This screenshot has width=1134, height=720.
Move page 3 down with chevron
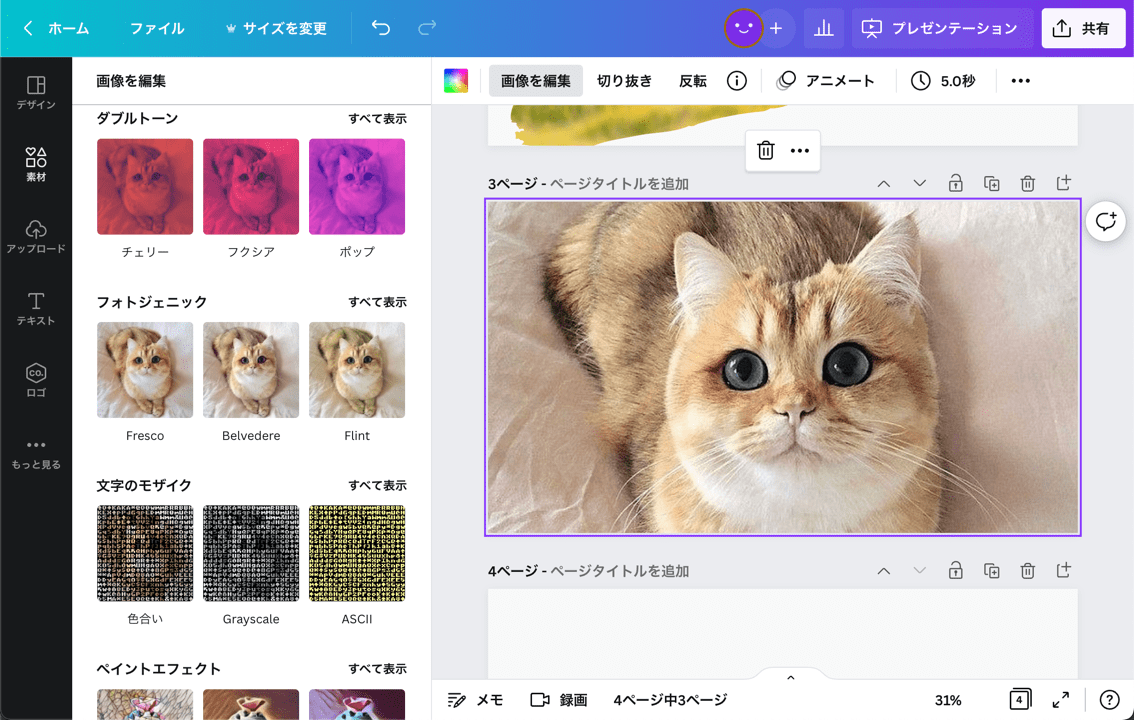919,183
